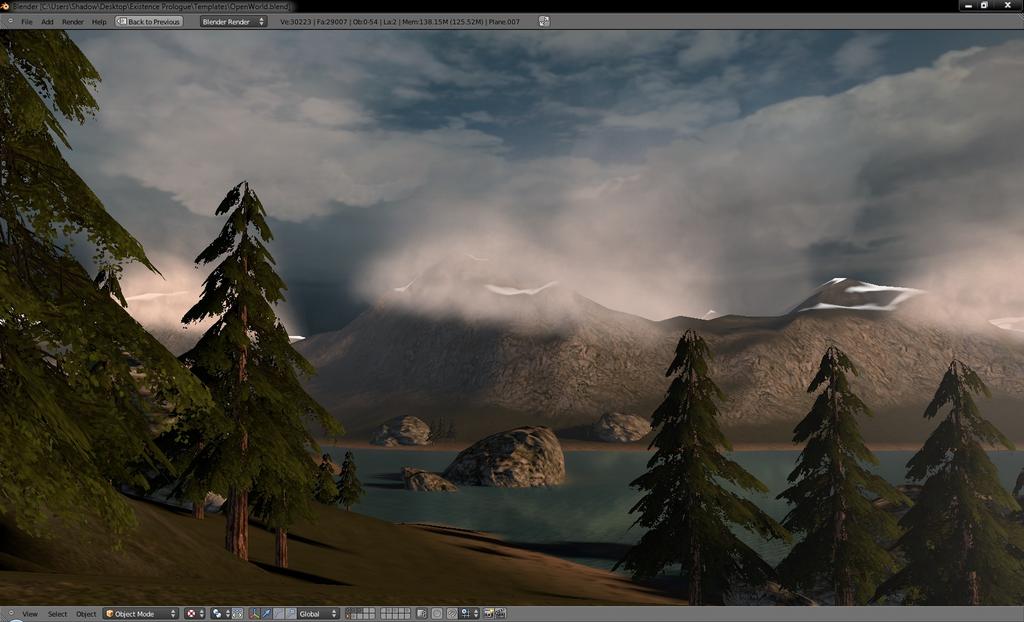Image resolution: width=1024 pixels, height=622 pixels.
Task: Click the OpenGL render image icon
Action: [x=488, y=614]
